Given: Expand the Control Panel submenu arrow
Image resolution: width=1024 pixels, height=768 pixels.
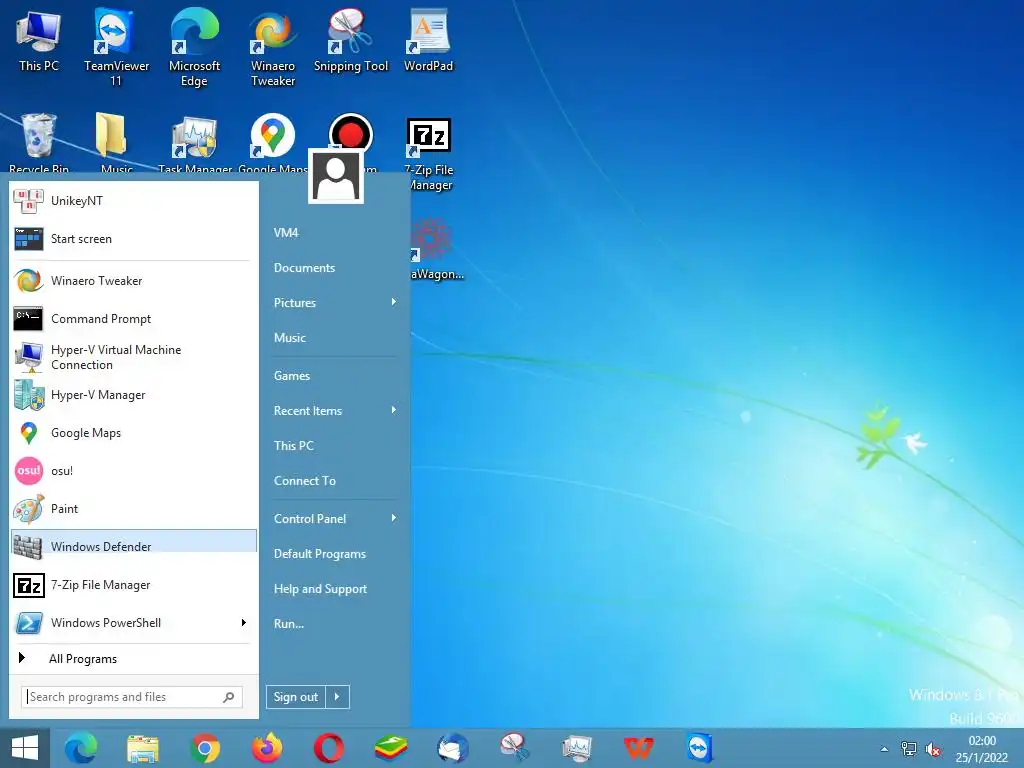Looking at the screenshot, I should click(394, 518).
